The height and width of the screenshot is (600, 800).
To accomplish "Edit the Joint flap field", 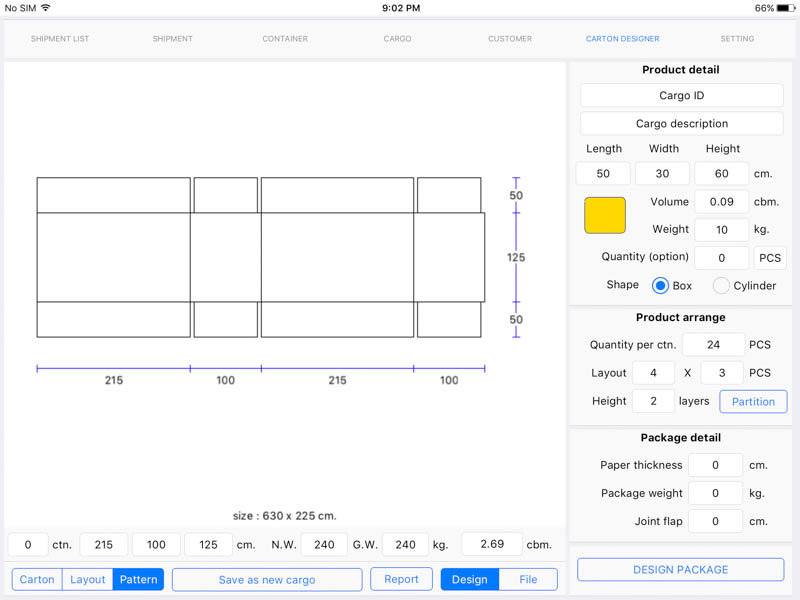I will [x=715, y=521].
